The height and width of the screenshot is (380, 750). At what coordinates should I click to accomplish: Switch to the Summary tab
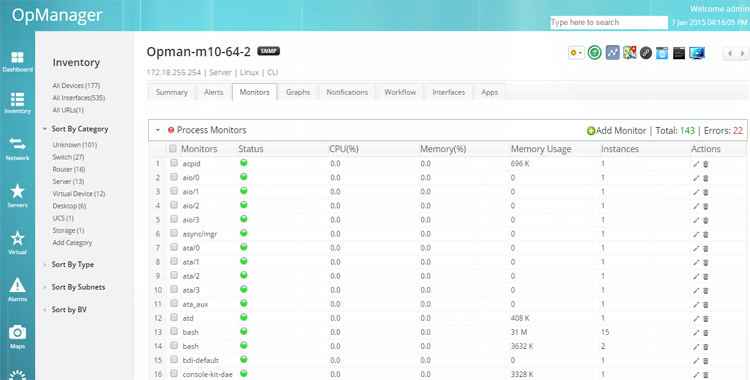point(172,92)
